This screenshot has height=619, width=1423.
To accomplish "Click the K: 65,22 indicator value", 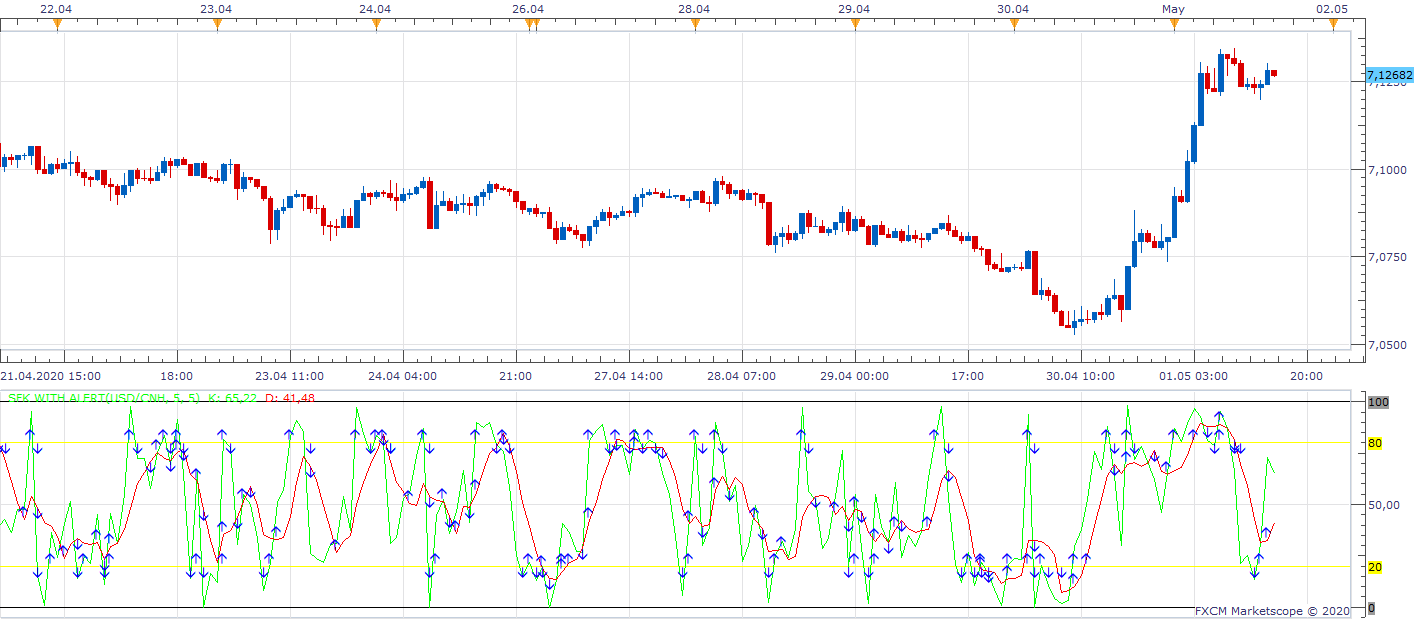I will [232, 398].
